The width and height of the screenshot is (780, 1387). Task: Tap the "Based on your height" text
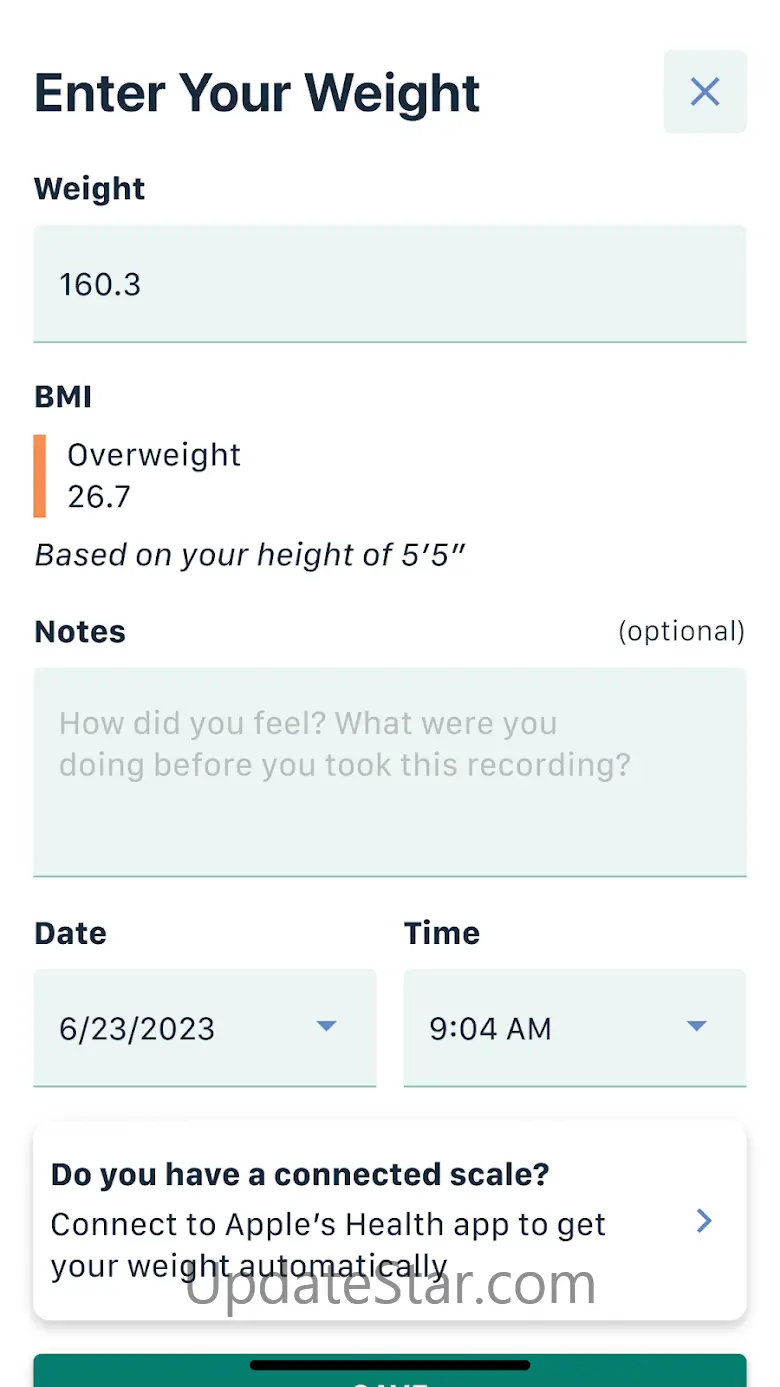[x=250, y=555]
